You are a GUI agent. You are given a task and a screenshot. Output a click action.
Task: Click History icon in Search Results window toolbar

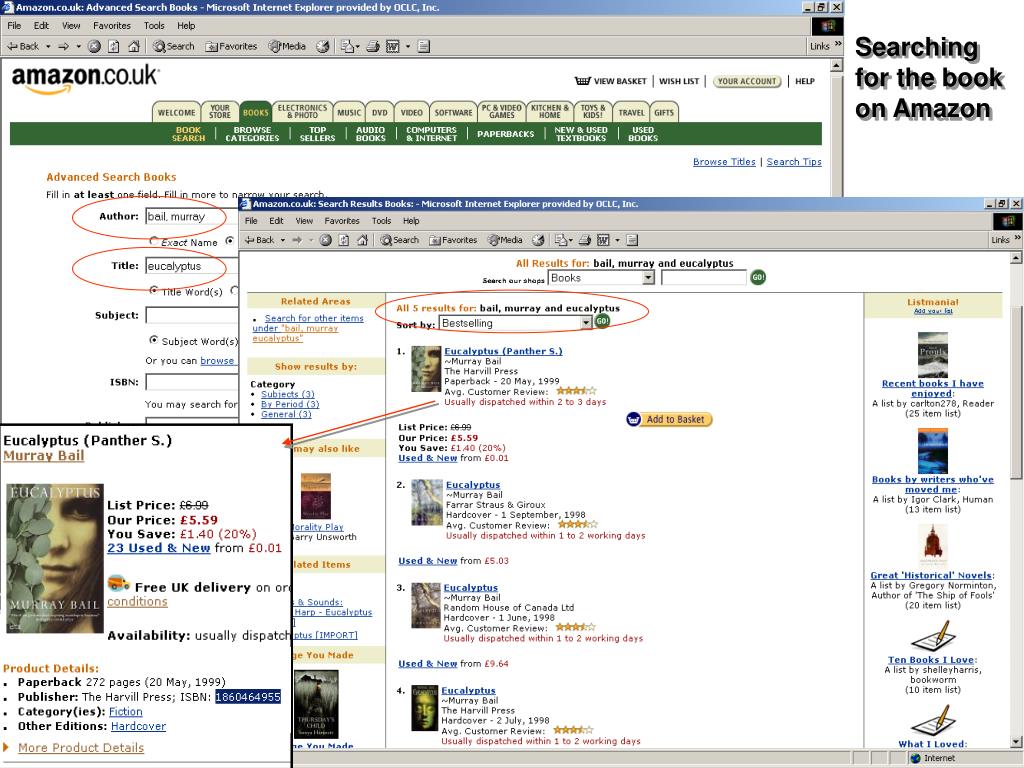[538, 240]
